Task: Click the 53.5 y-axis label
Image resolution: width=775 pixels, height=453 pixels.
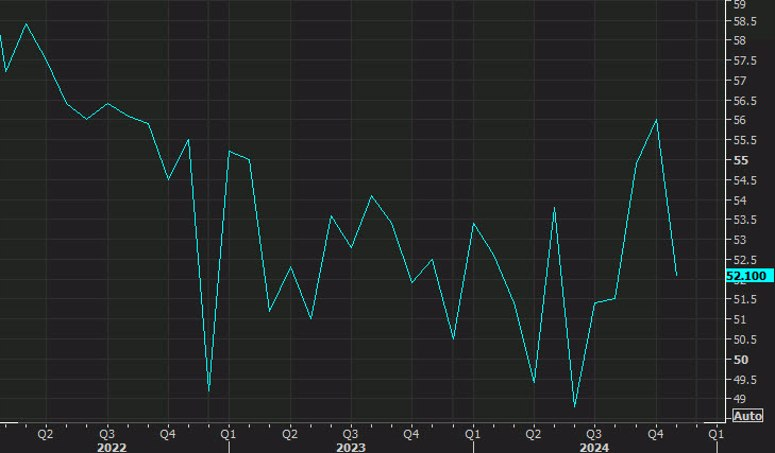Action: 745,220
